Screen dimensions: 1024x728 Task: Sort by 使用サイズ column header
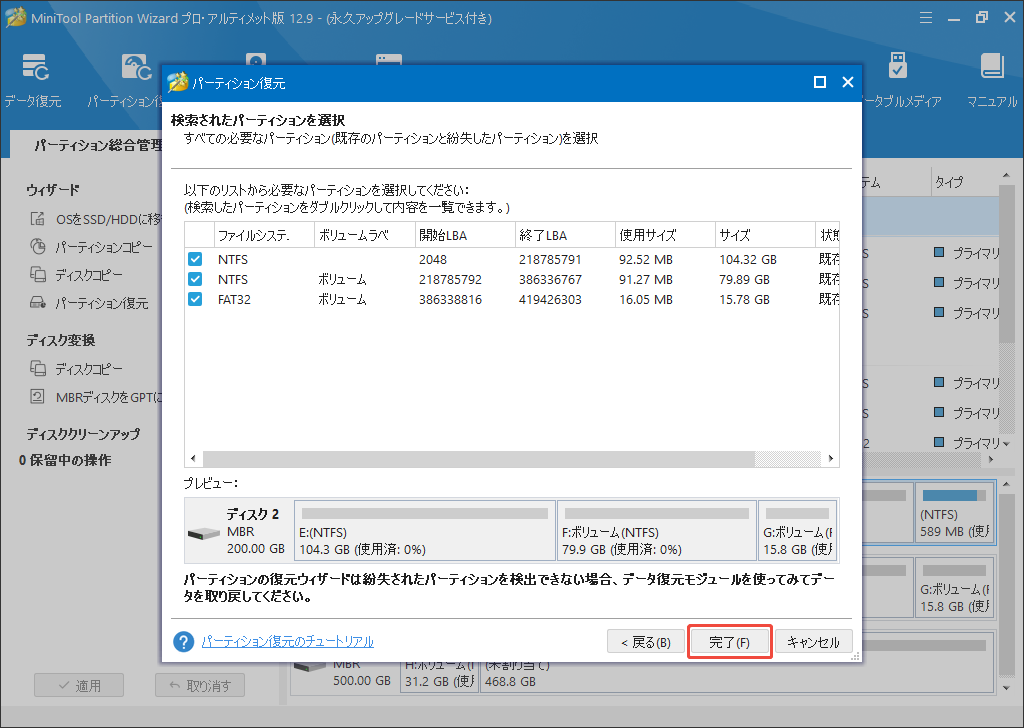[665, 235]
